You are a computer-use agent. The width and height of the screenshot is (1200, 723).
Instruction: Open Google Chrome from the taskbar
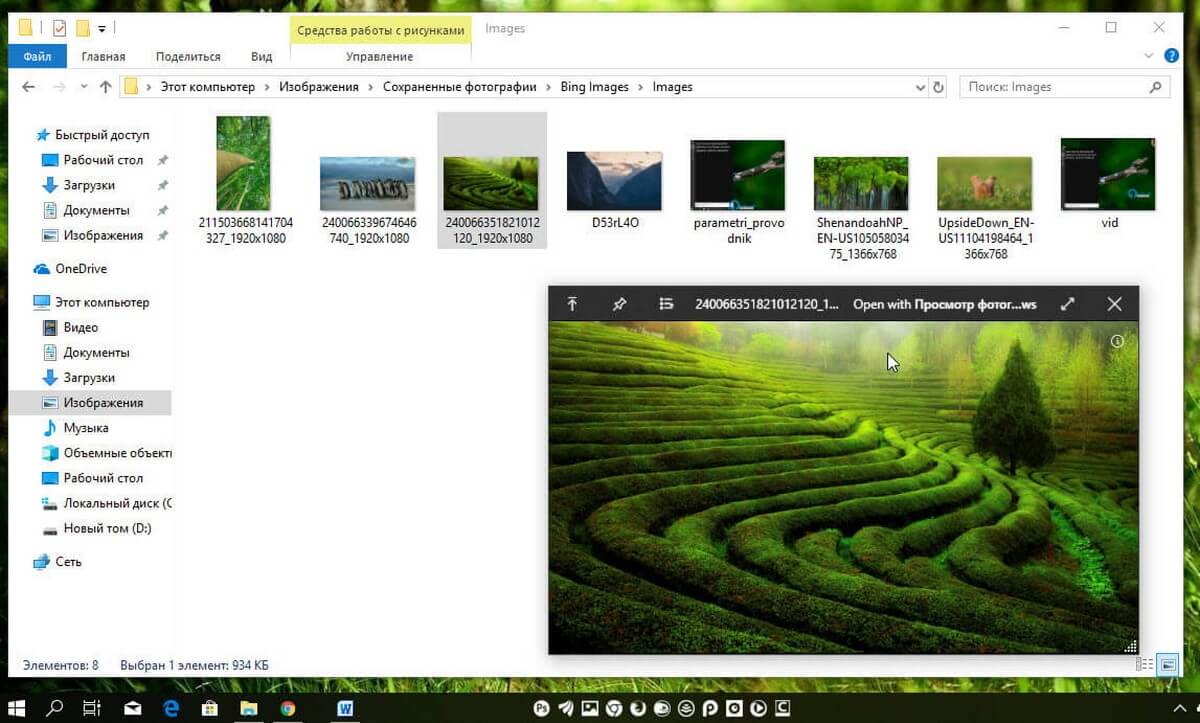pos(288,708)
